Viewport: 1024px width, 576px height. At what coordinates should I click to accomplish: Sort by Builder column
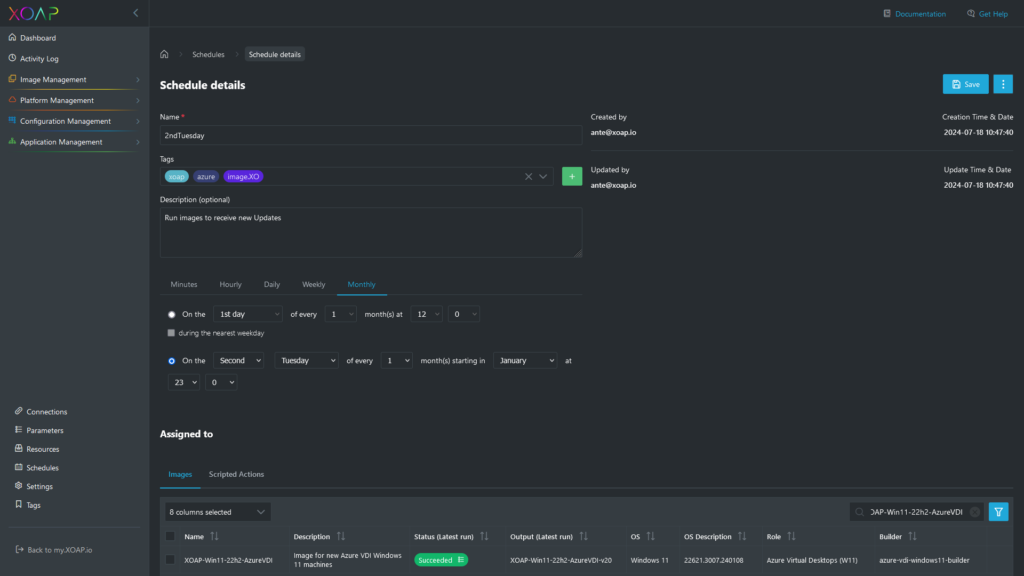[912, 537]
